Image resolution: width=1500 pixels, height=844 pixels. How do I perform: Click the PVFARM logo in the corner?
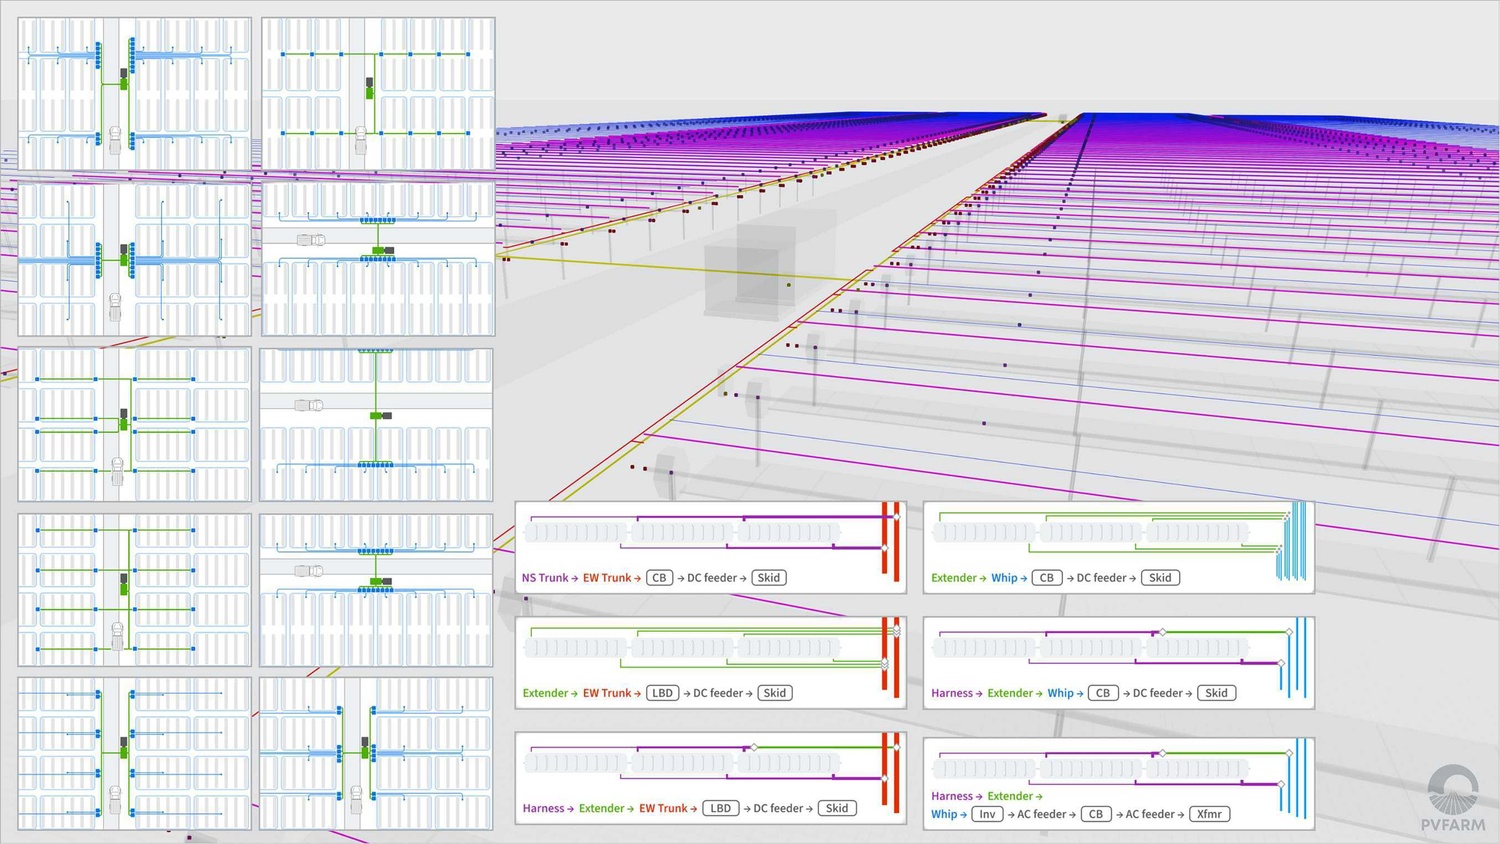1453,799
